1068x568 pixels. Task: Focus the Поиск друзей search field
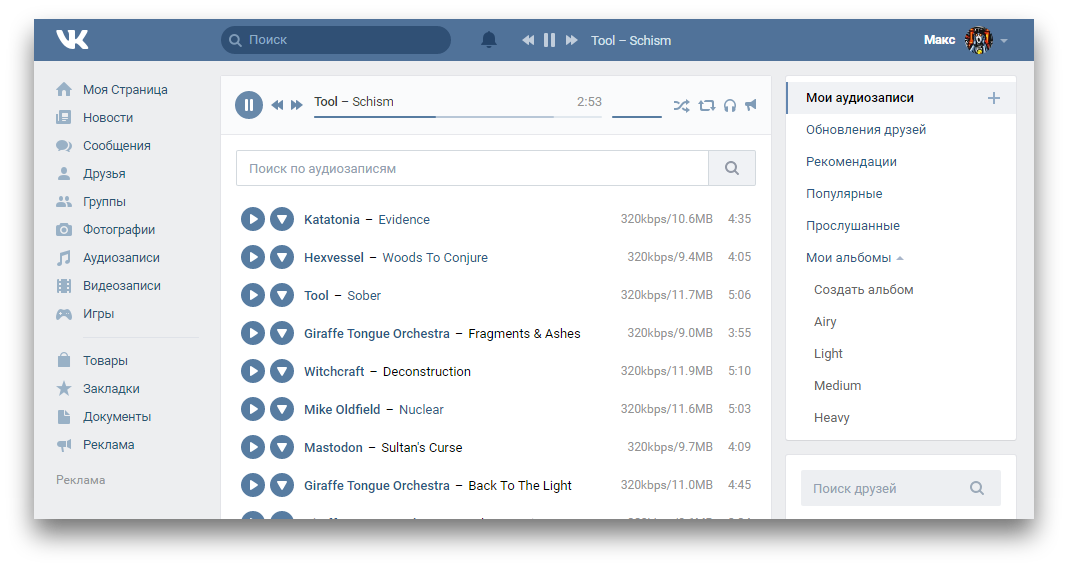click(x=885, y=489)
